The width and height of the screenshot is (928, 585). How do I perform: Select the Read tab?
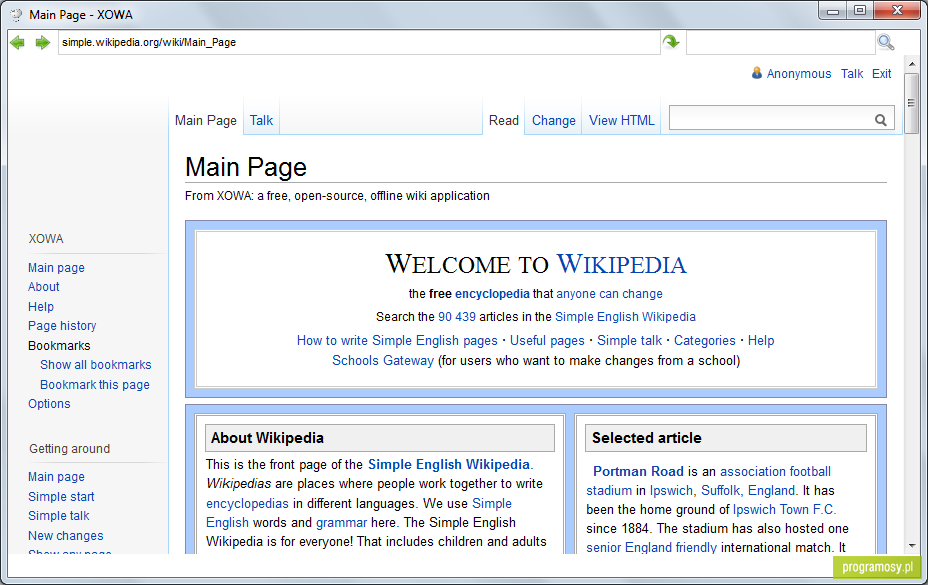click(x=504, y=120)
